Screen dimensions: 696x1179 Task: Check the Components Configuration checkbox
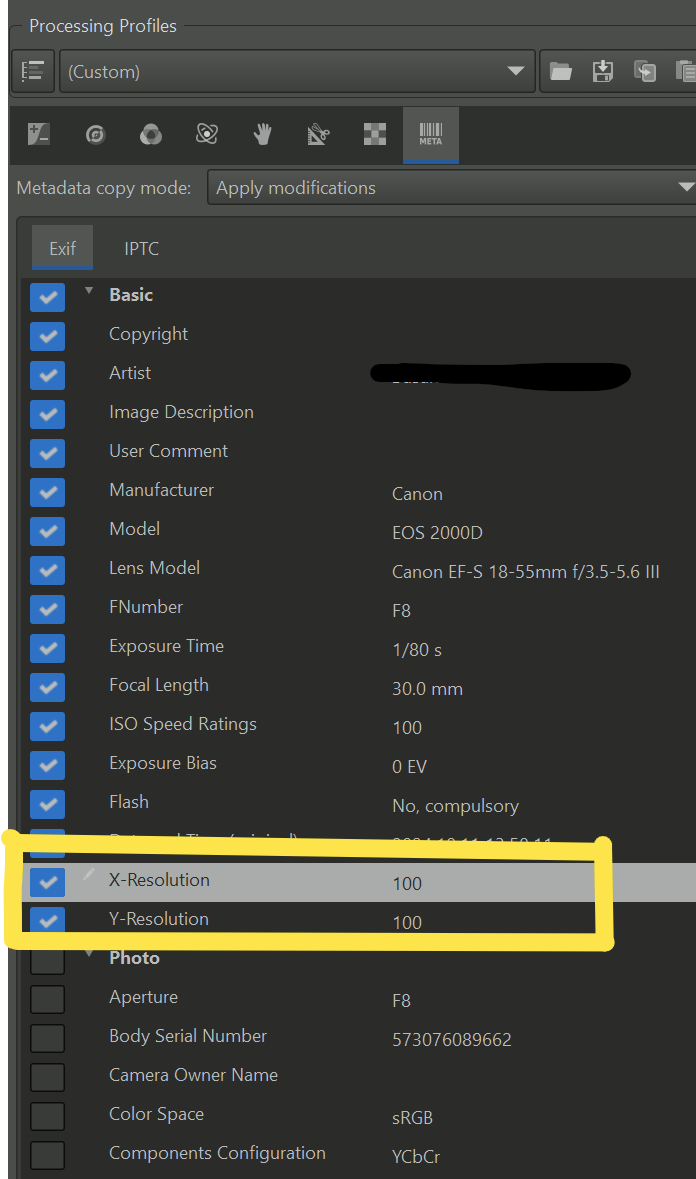[x=47, y=1156]
